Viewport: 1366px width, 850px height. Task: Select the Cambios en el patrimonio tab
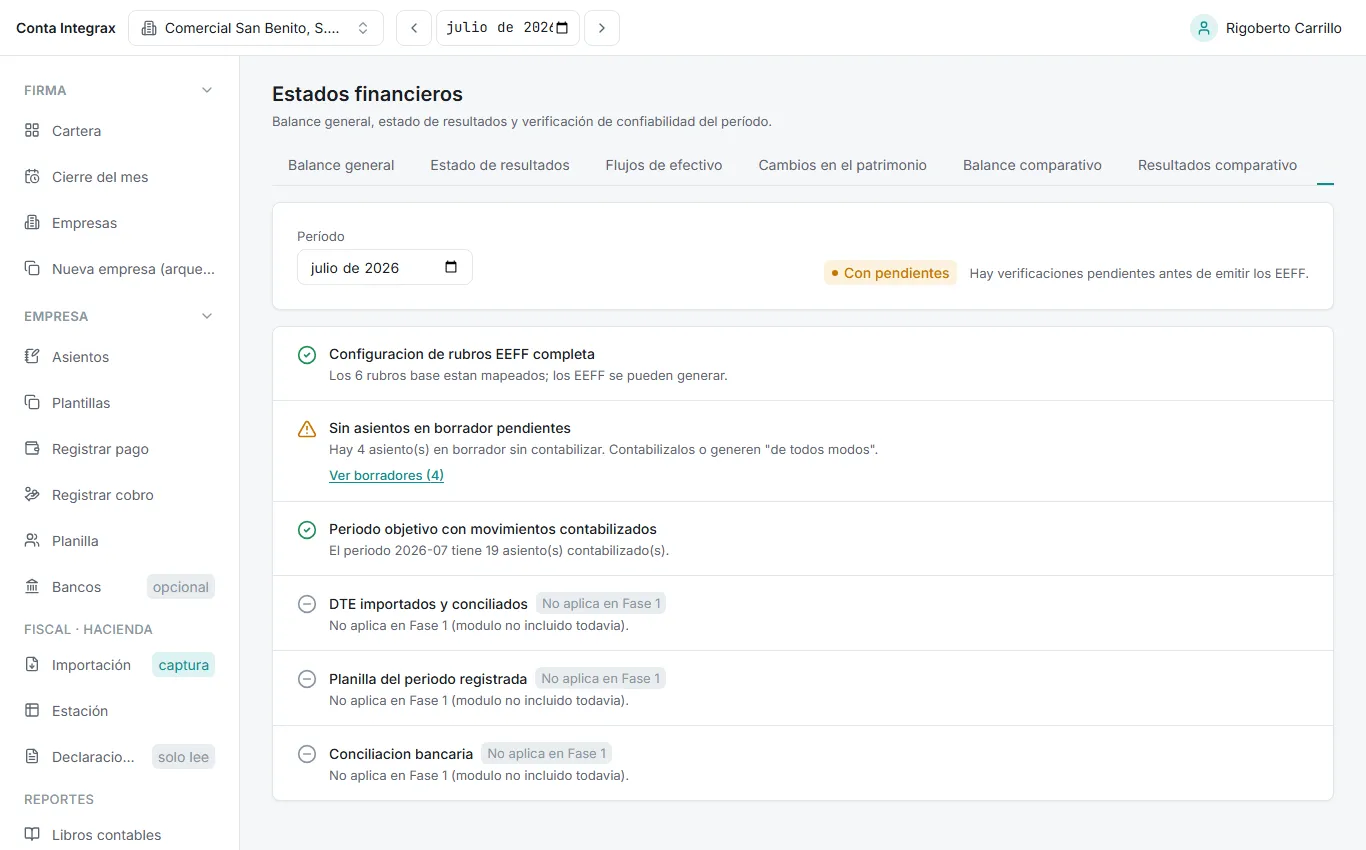click(843, 165)
